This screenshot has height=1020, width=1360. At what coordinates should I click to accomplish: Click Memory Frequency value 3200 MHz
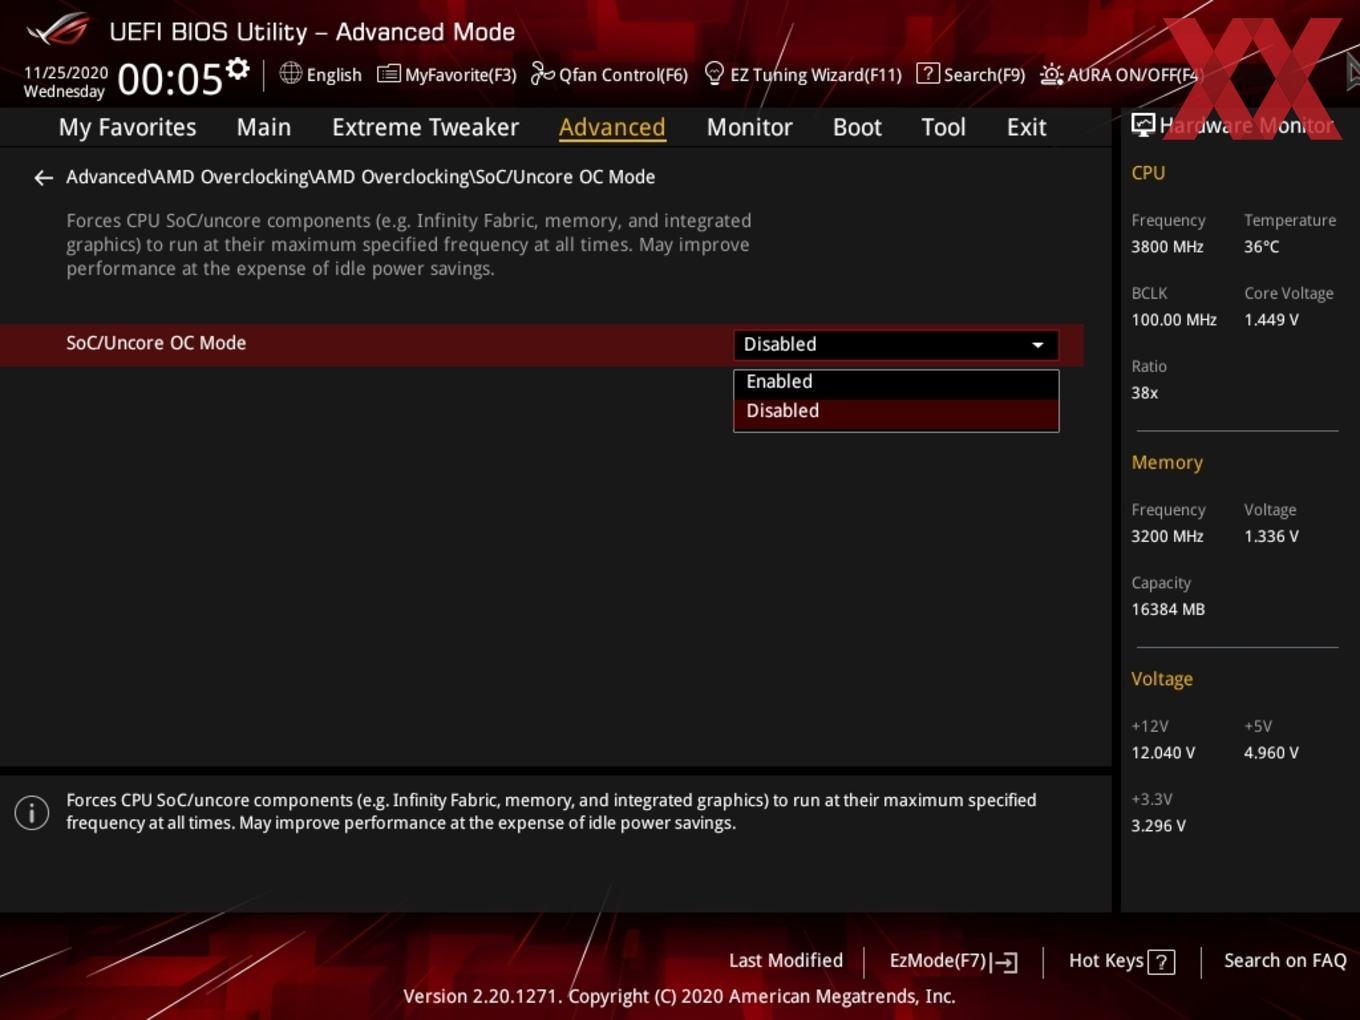coord(1167,536)
